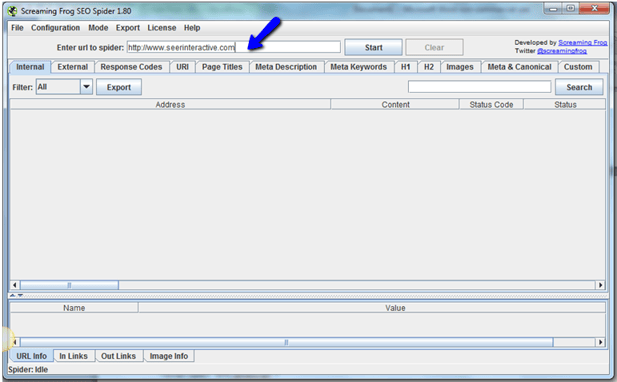
Task: Click the Search button
Action: point(579,87)
